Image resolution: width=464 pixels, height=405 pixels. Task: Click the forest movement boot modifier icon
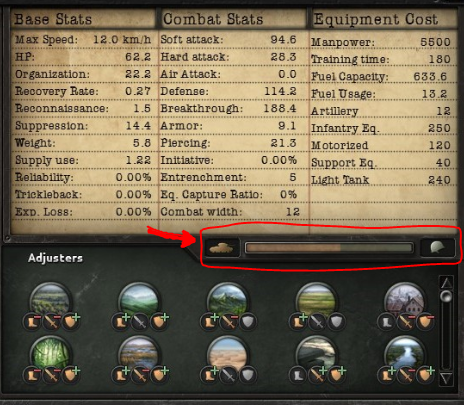point(32,322)
